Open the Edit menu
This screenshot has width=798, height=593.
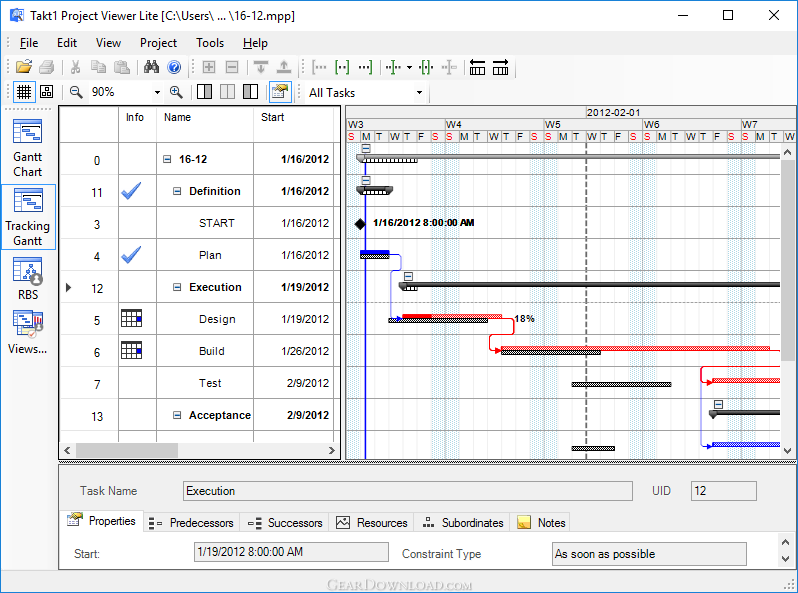pos(67,43)
